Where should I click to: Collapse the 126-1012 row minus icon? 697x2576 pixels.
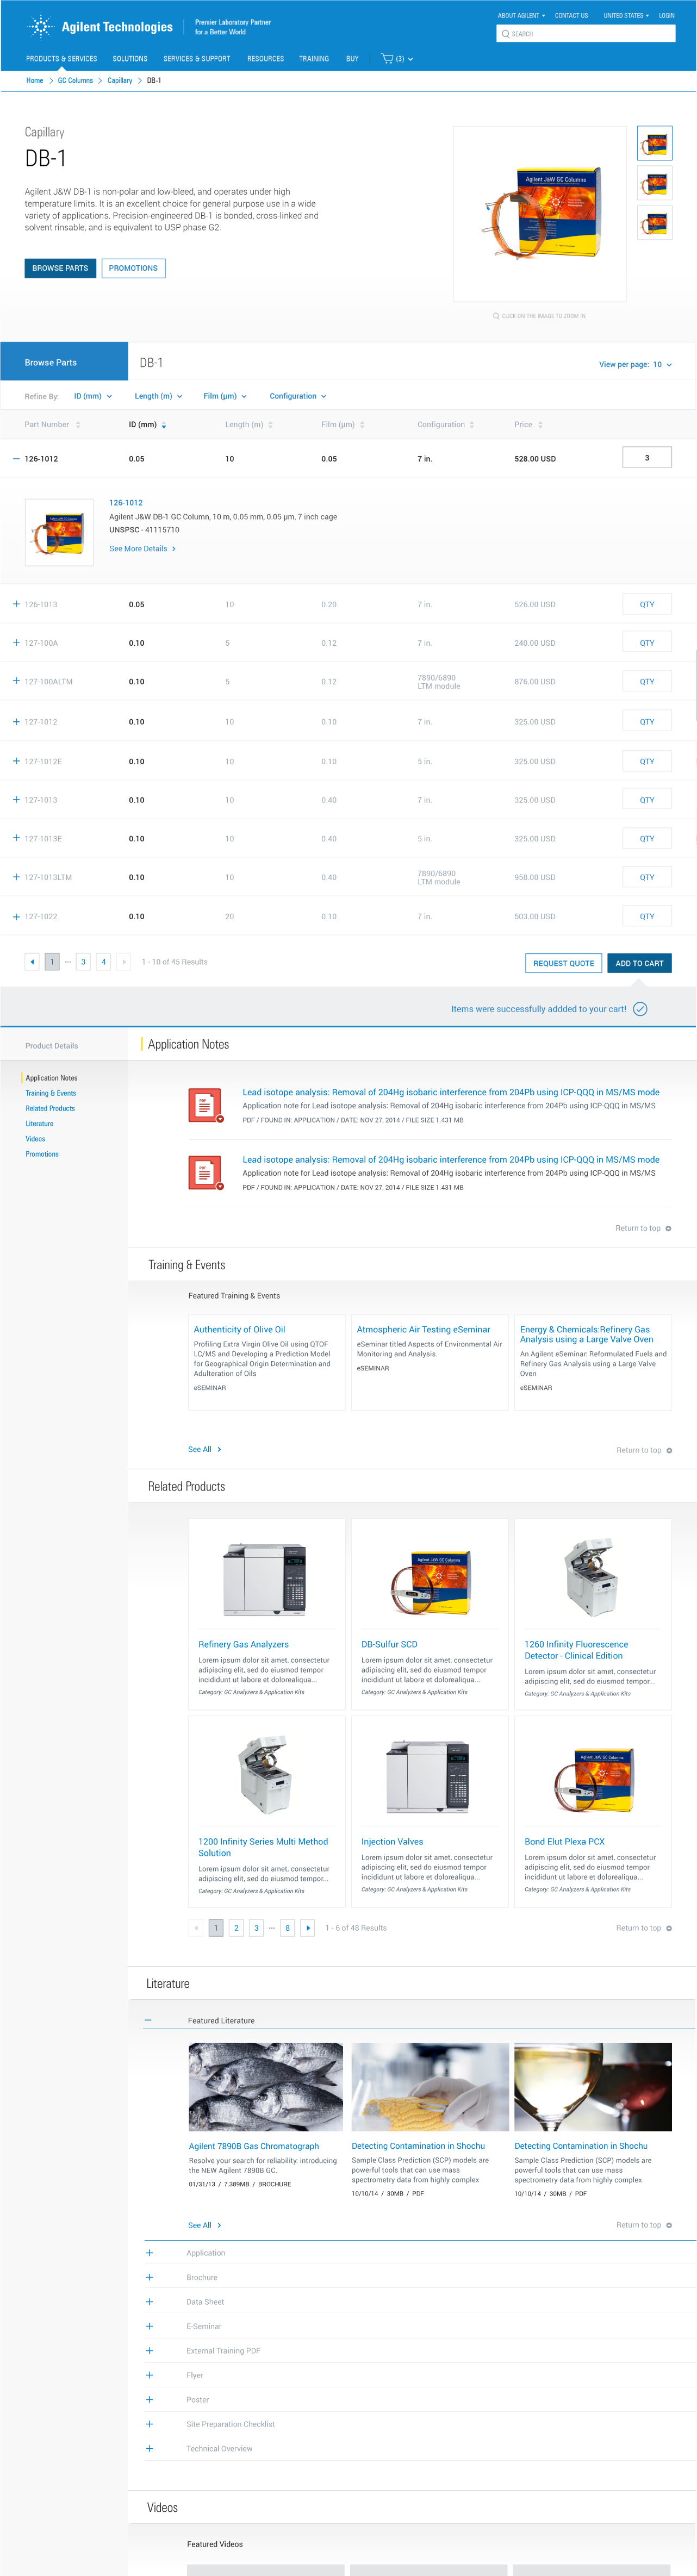pyautogui.click(x=16, y=459)
